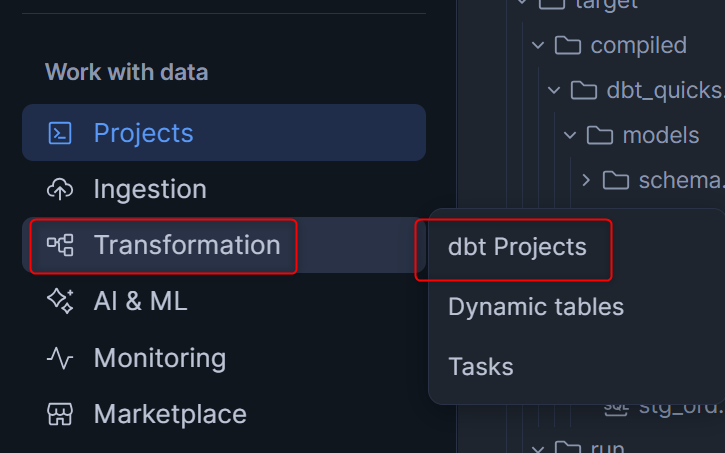Click the Marketplace storefront icon
This screenshot has width=725, height=453.
[60, 413]
